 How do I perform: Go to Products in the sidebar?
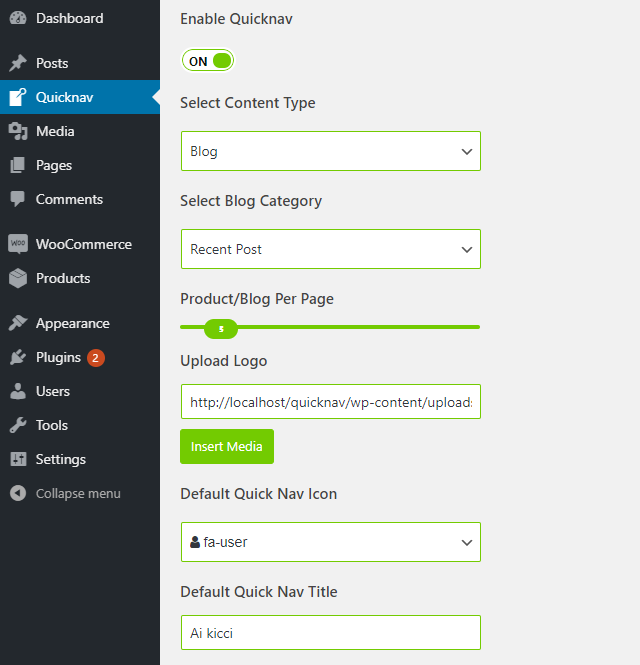pos(80,278)
